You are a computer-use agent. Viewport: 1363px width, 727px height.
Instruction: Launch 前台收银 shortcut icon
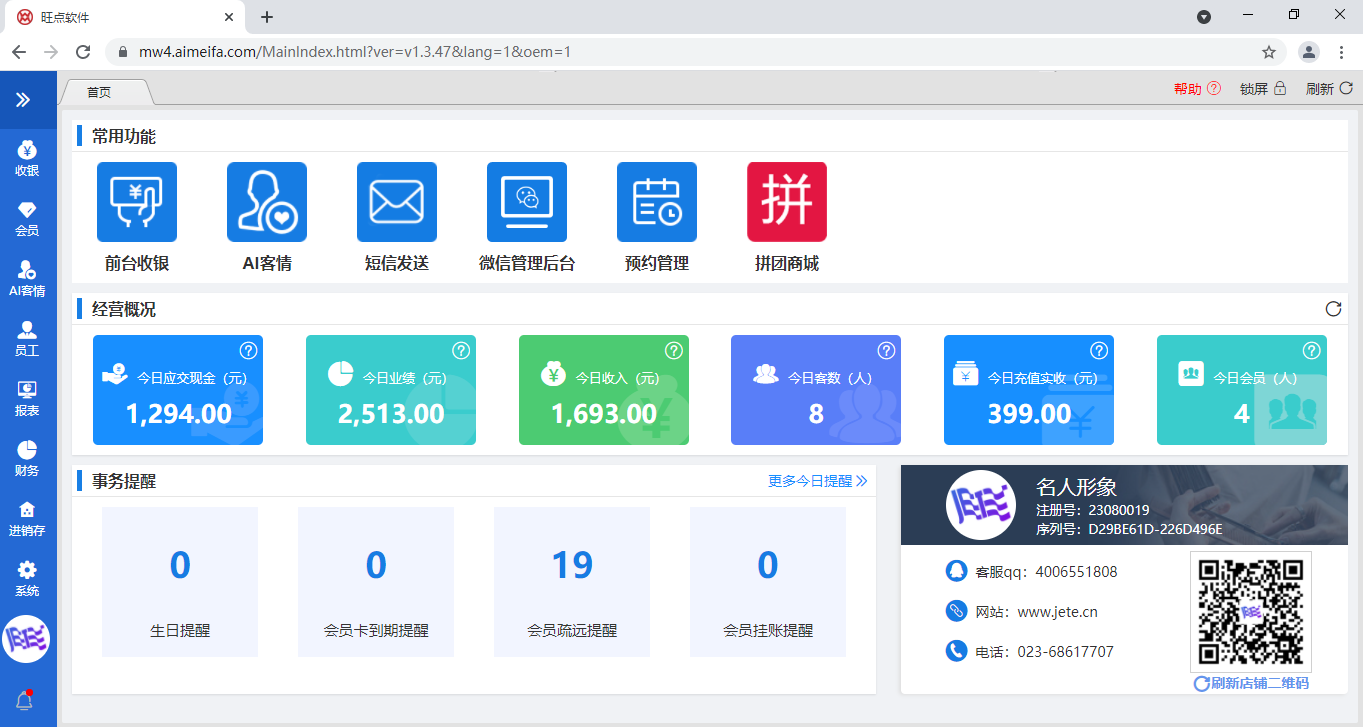coord(137,202)
